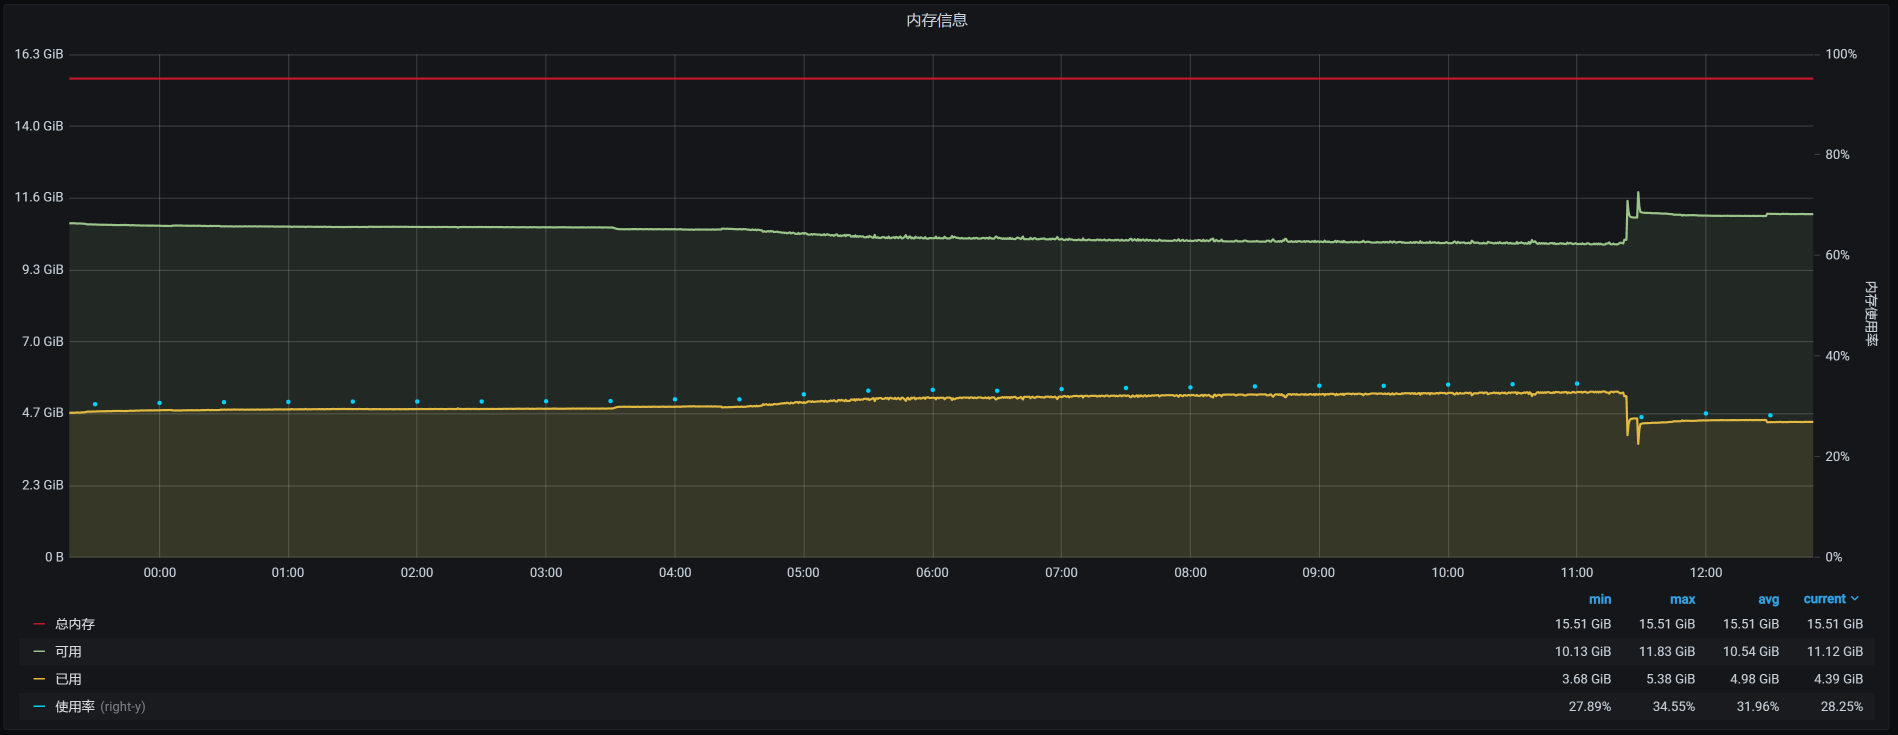Sort legend by current column header
Viewport: 1898px width, 735px height.
(x=1824, y=599)
